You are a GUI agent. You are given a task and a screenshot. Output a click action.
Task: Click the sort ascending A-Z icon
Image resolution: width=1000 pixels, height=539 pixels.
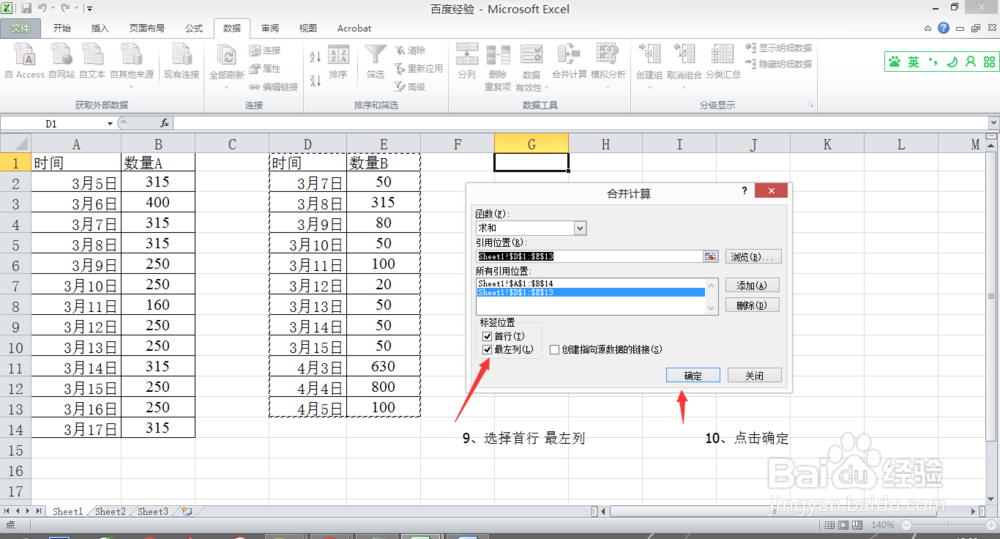[315, 57]
